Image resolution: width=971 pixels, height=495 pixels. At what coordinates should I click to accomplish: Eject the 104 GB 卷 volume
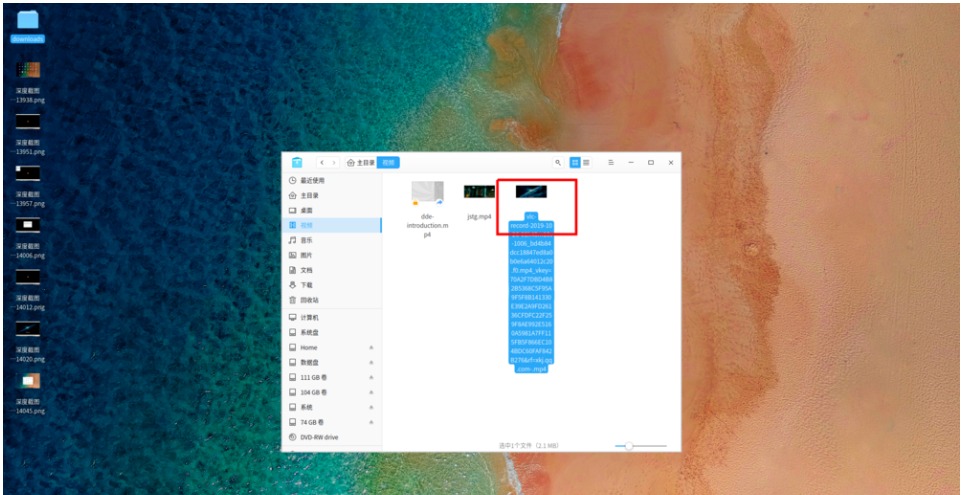pos(372,392)
